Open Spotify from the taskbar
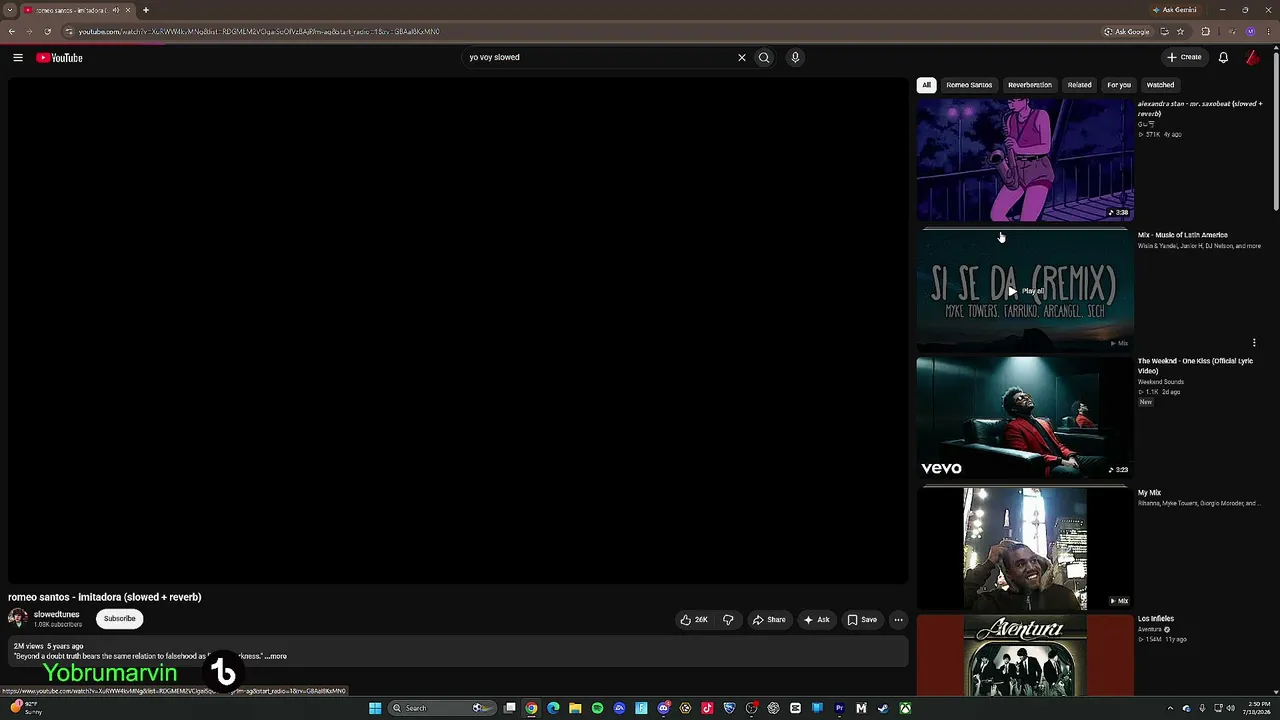The width and height of the screenshot is (1280, 720). (x=597, y=708)
